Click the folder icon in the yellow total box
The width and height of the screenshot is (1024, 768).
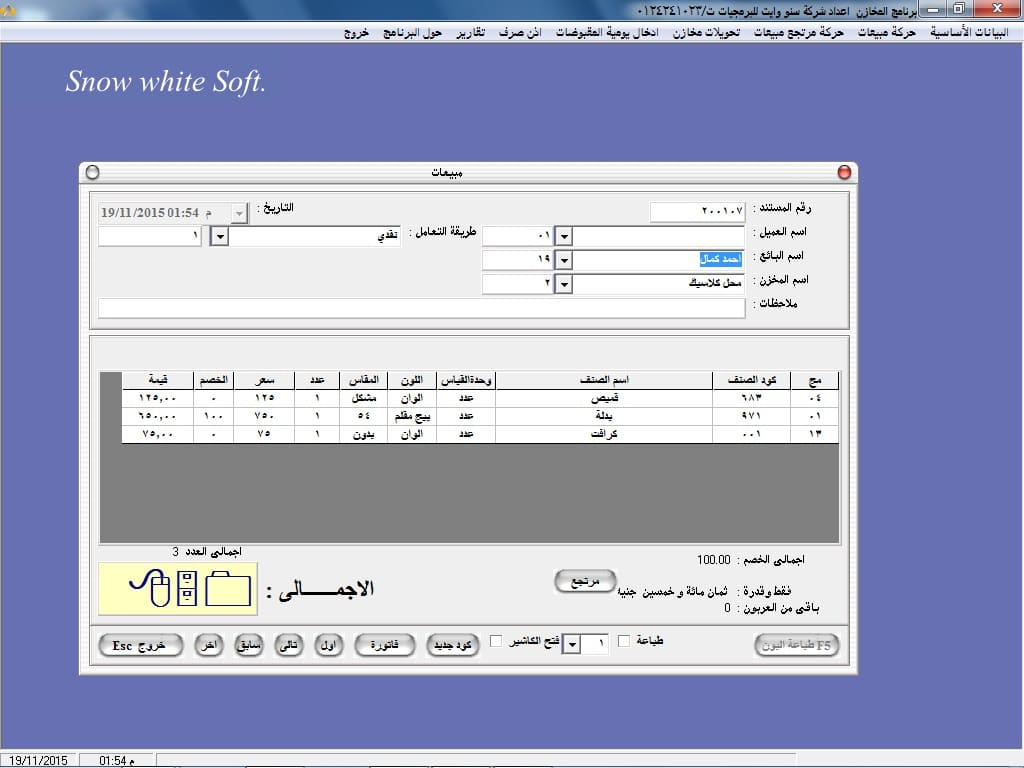click(x=228, y=588)
